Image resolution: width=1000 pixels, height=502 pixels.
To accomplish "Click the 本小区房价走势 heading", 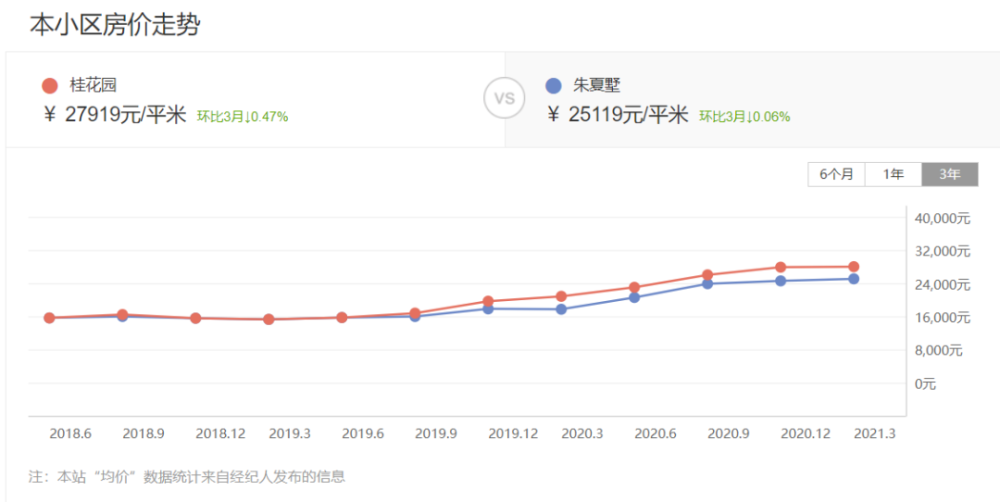I will point(114,25).
